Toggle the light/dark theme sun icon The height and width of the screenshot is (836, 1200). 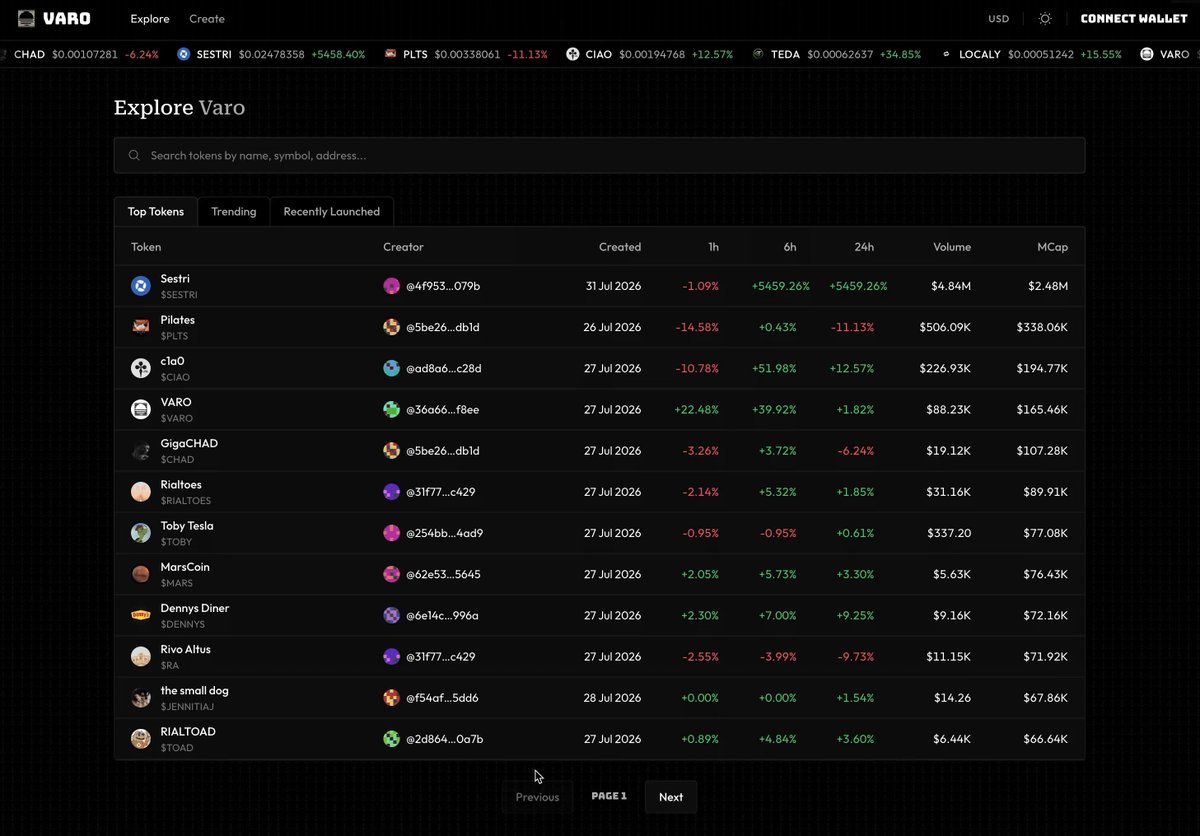1045,19
